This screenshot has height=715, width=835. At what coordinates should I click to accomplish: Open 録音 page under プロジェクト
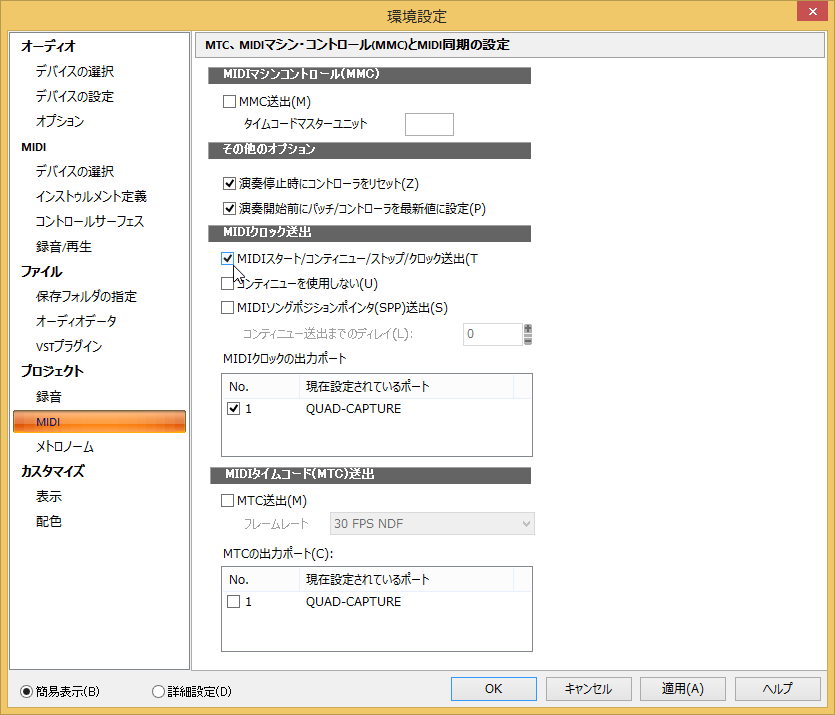tap(48, 397)
